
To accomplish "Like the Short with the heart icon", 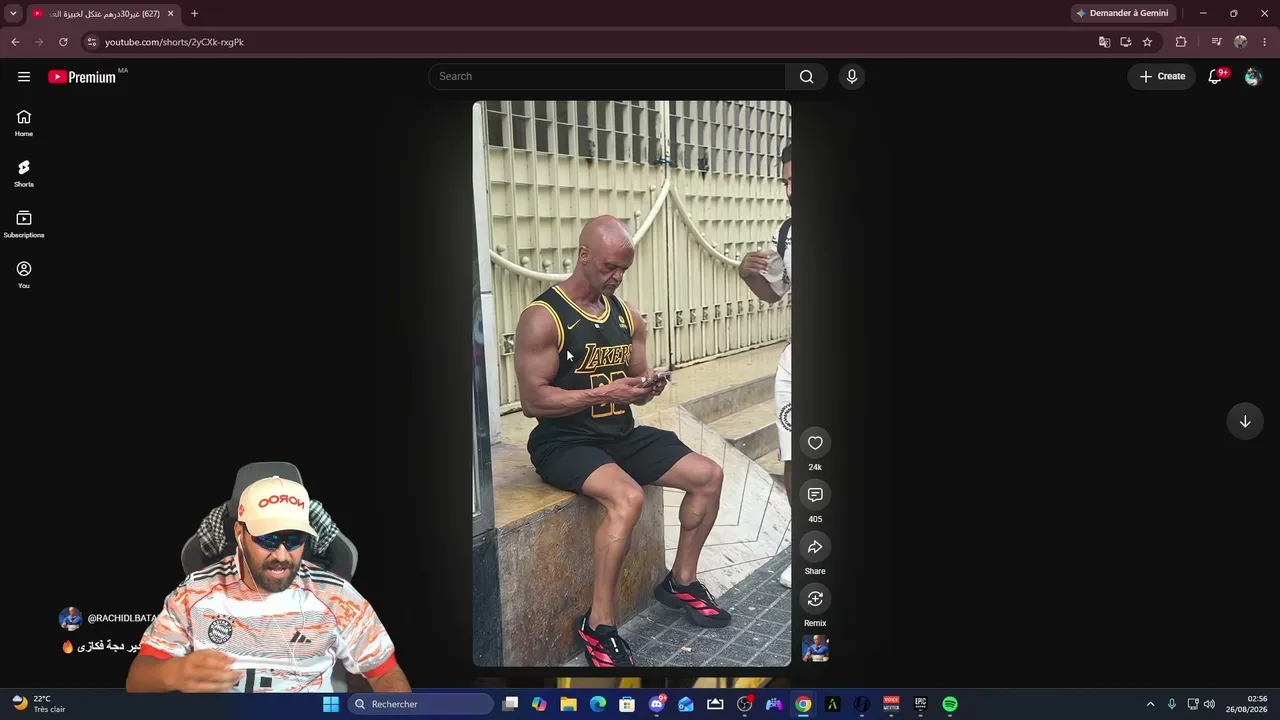I will (x=815, y=443).
